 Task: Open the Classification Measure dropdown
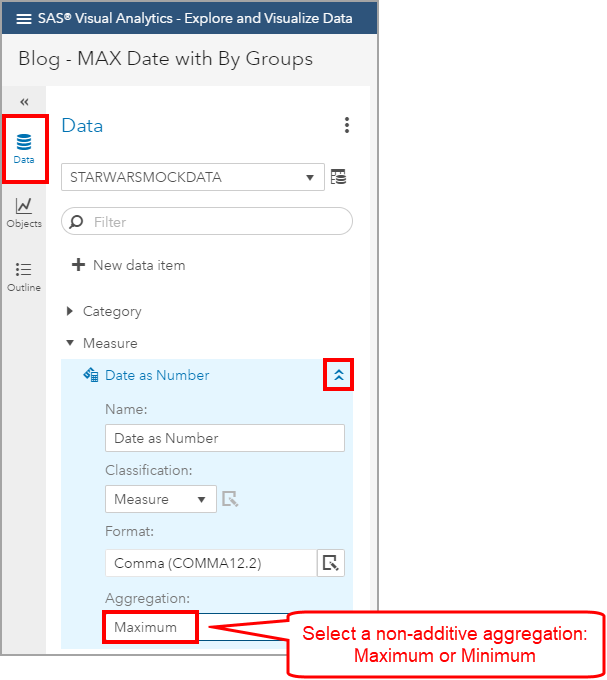click(160, 499)
